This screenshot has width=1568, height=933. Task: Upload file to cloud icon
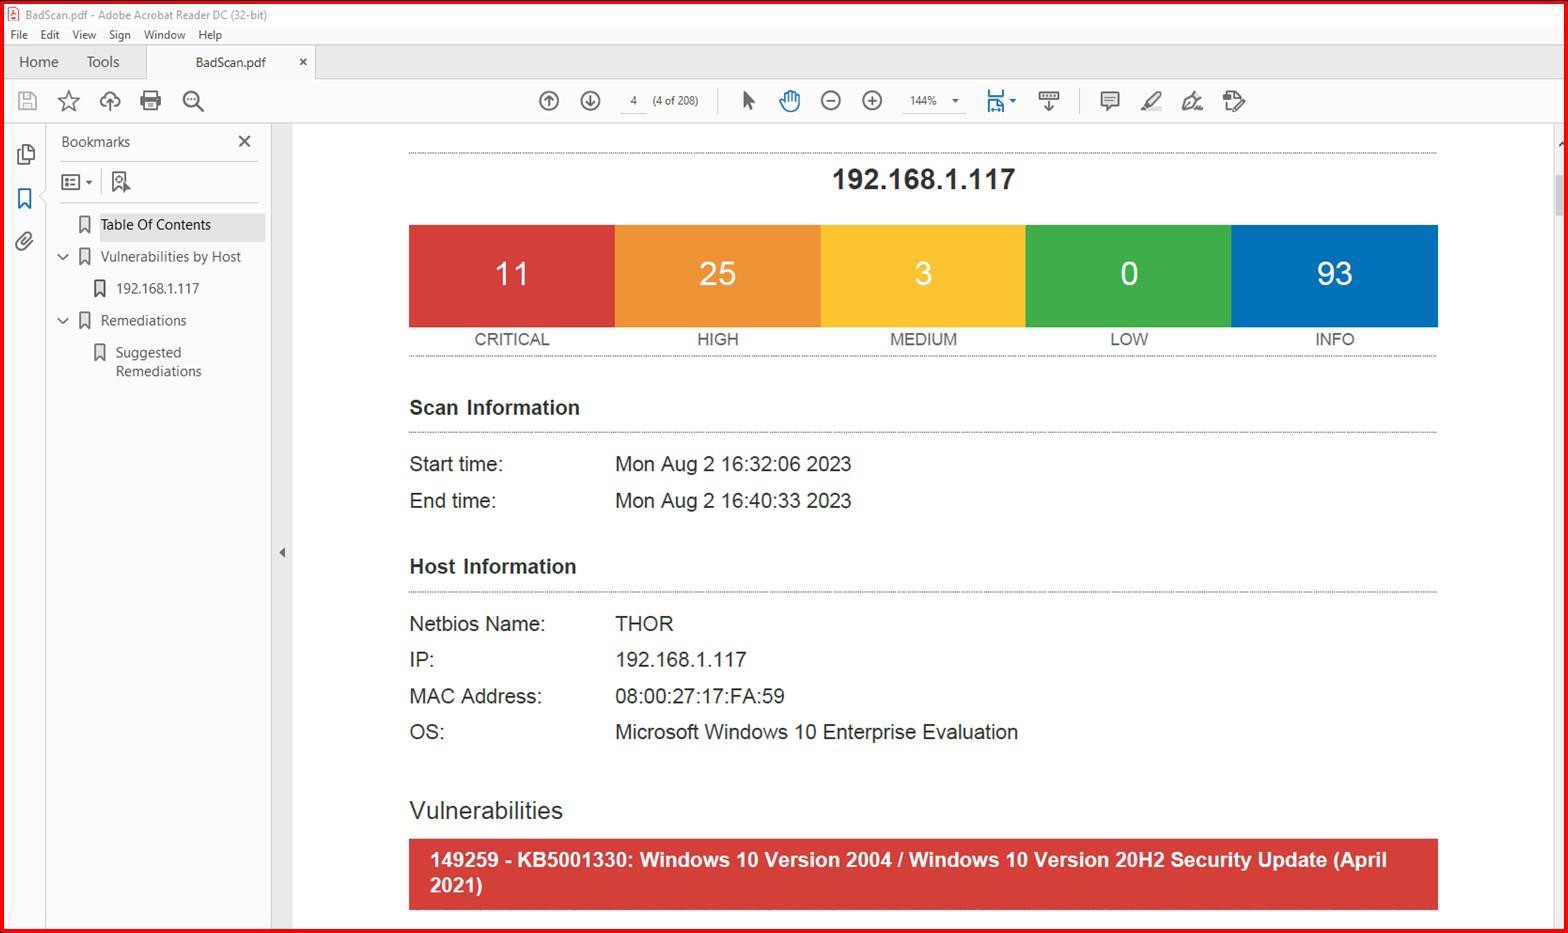pos(110,101)
